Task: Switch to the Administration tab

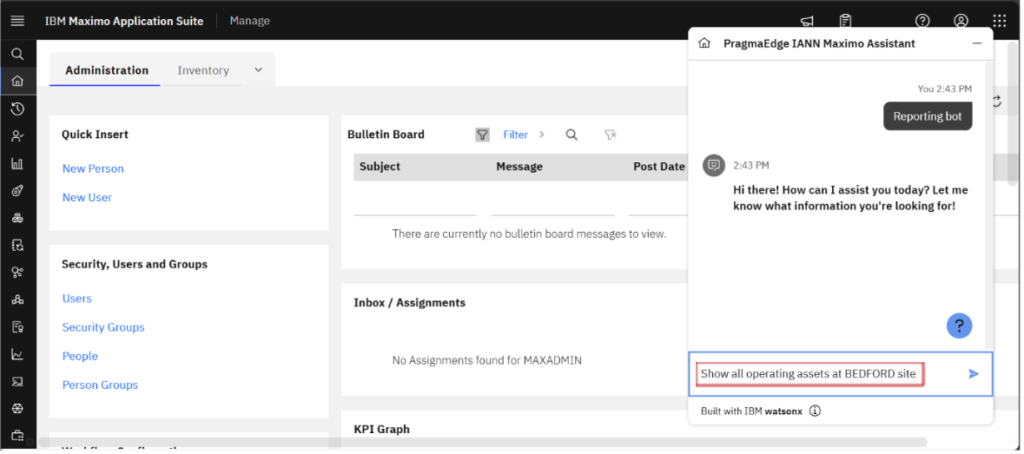Action: click(106, 71)
